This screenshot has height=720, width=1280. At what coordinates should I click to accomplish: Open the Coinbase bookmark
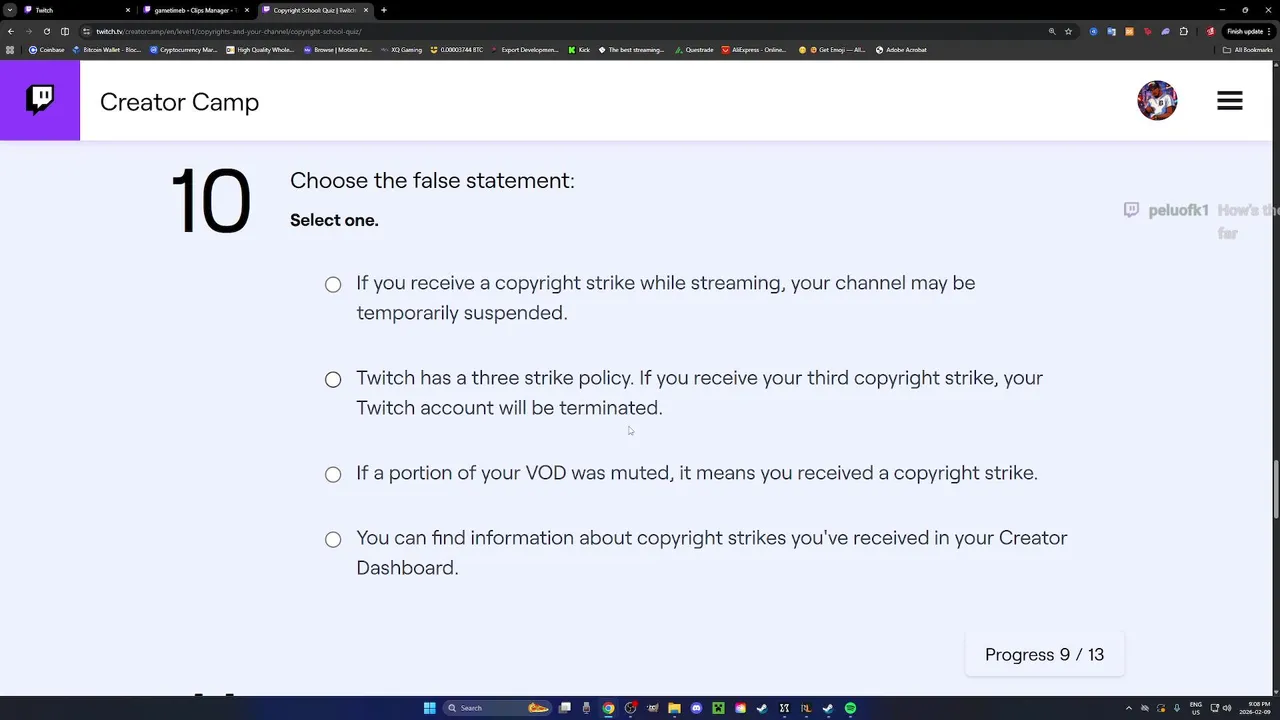pyautogui.click(x=46, y=50)
